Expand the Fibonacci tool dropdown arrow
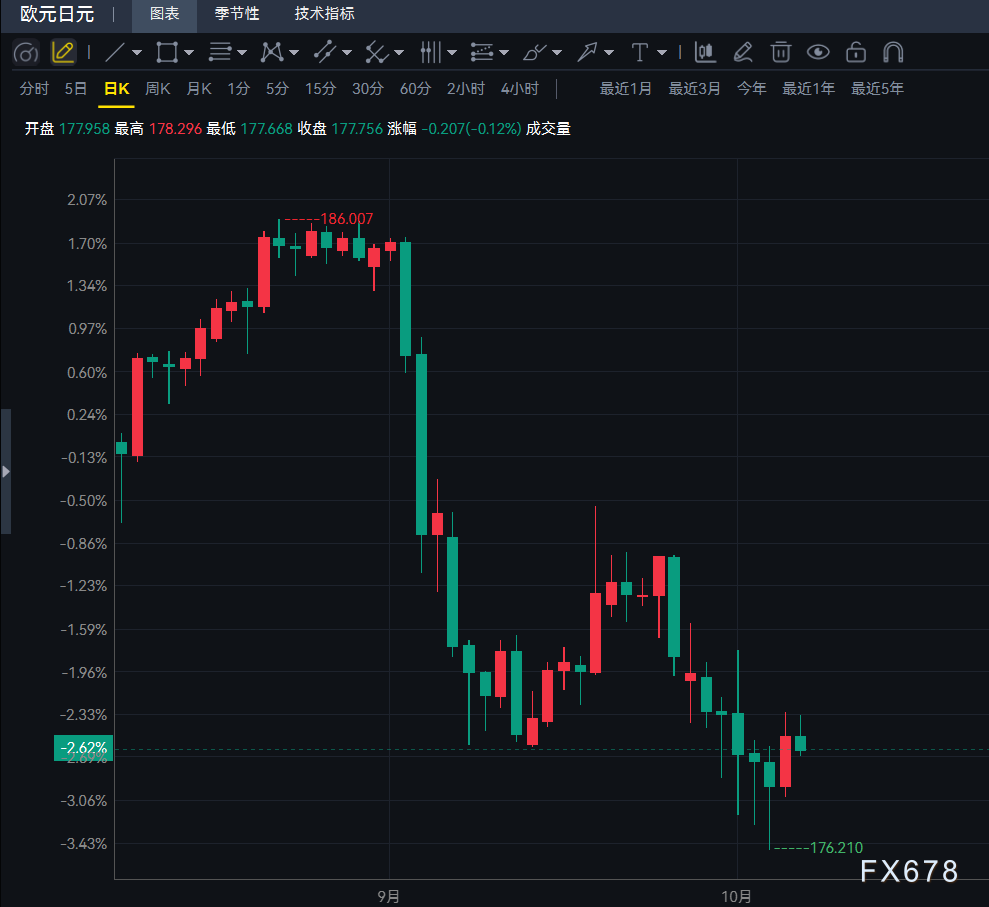Screen dimensions: 989x907 click(503, 53)
